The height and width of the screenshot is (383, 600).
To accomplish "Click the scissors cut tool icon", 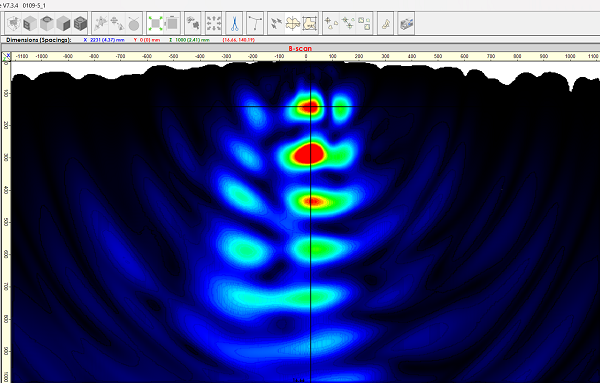I will click(x=234, y=24).
